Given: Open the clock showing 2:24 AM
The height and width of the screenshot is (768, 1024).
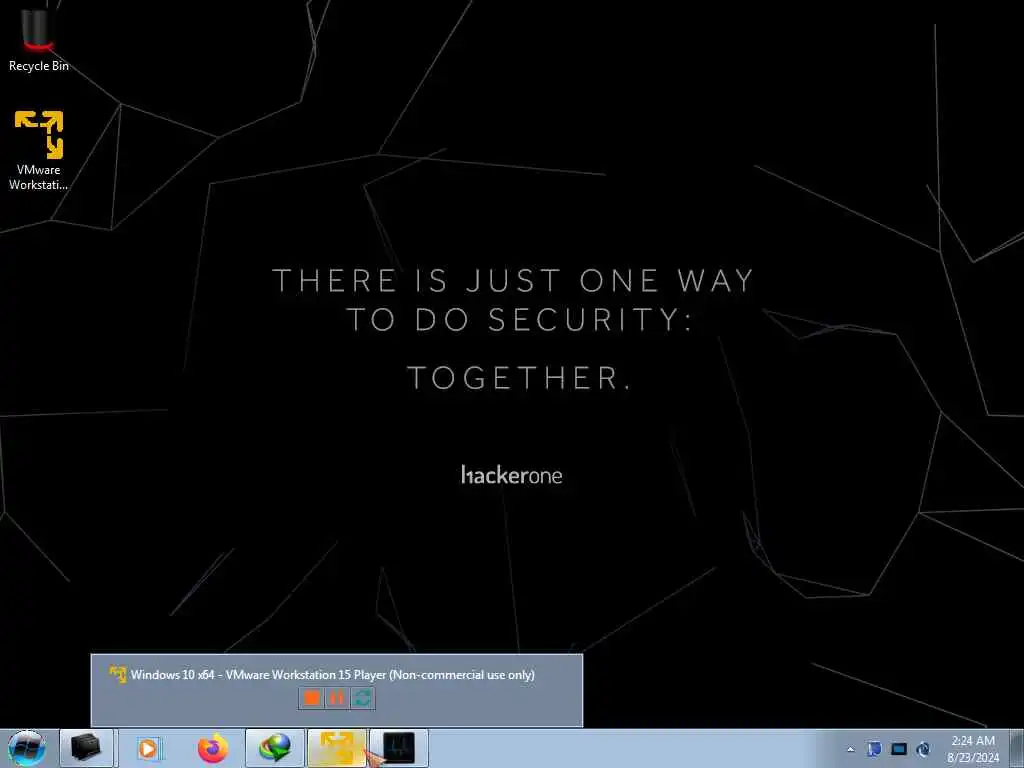Looking at the screenshot, I should tap(974, 748).
